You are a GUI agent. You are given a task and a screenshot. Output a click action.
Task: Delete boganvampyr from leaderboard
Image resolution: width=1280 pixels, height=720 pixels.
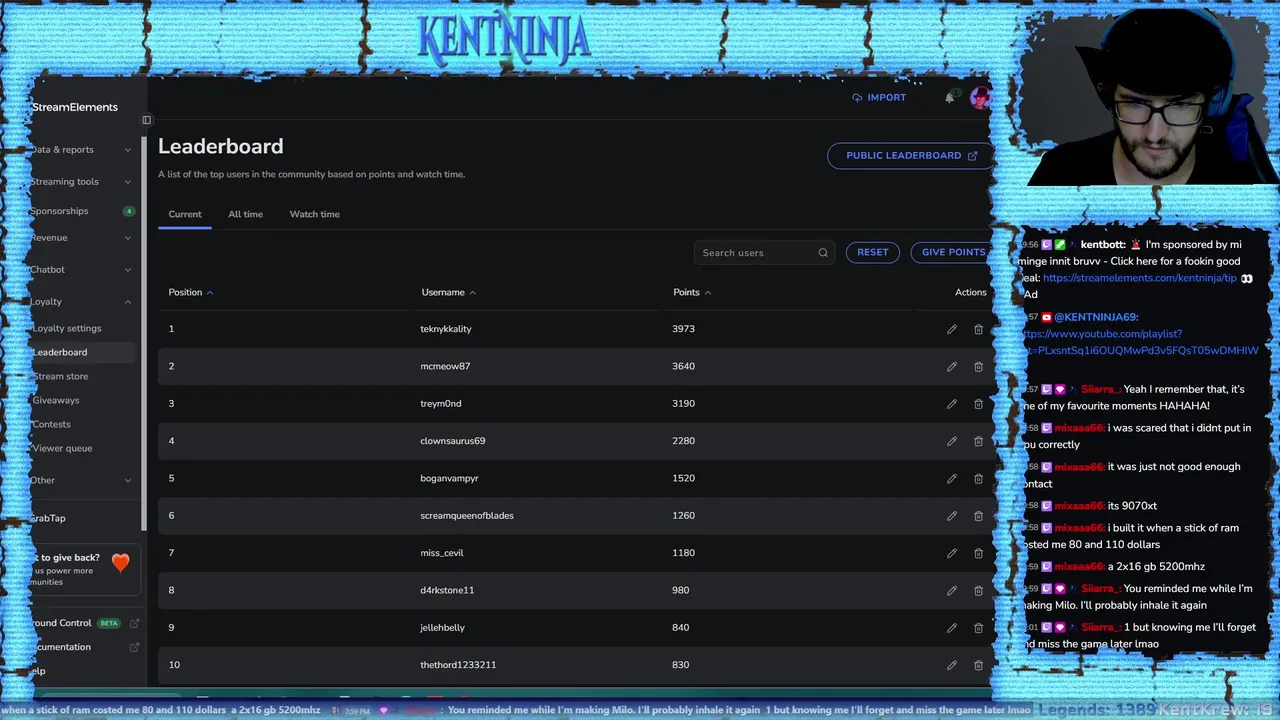(978, 478)
